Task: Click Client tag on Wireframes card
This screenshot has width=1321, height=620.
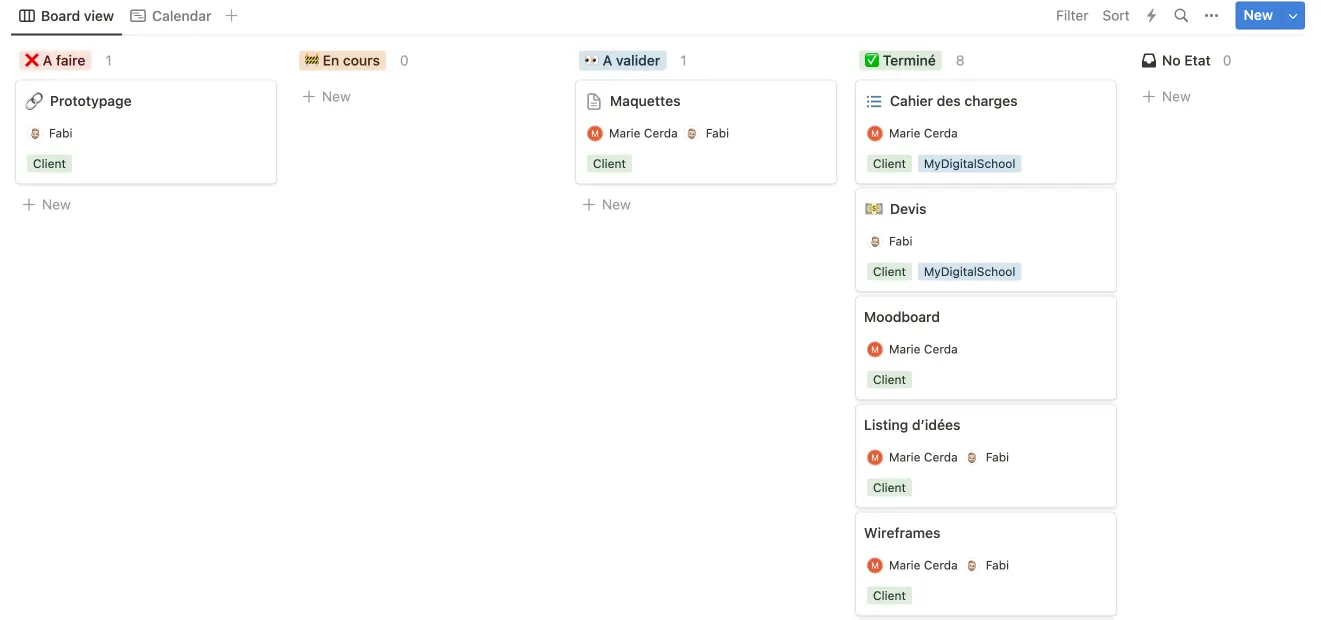Action: [x=889, y=596]
